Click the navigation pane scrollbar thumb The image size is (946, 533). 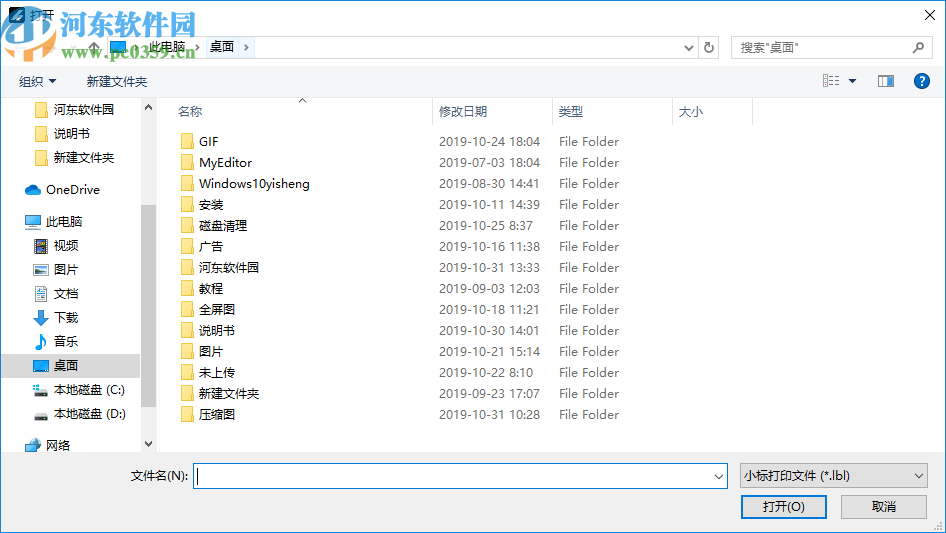(148, 306)
